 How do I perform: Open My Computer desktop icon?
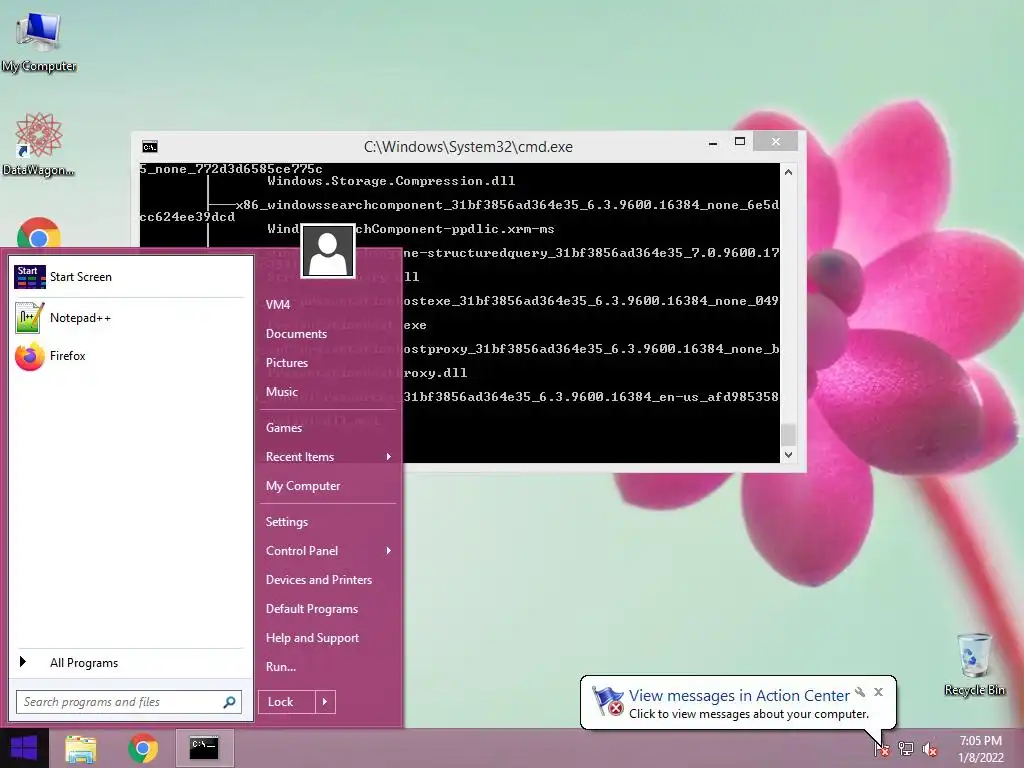coord(39,40)
